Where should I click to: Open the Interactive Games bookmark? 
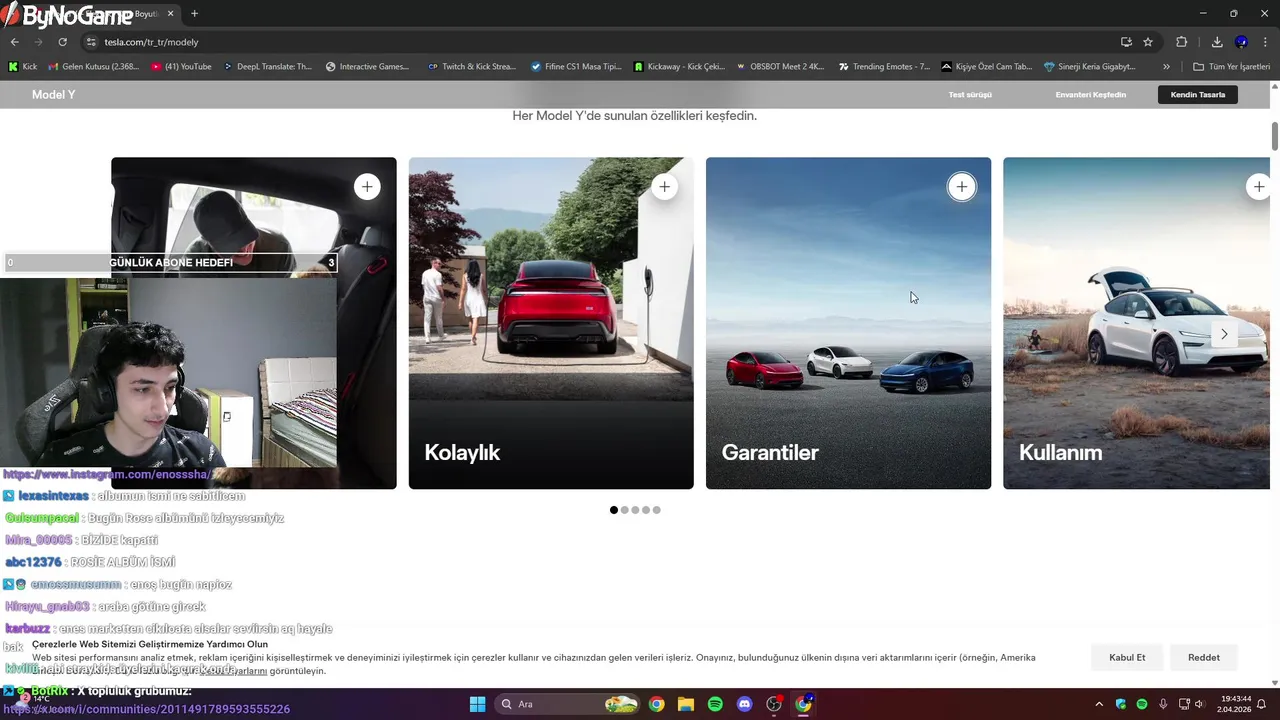[368, 67]
